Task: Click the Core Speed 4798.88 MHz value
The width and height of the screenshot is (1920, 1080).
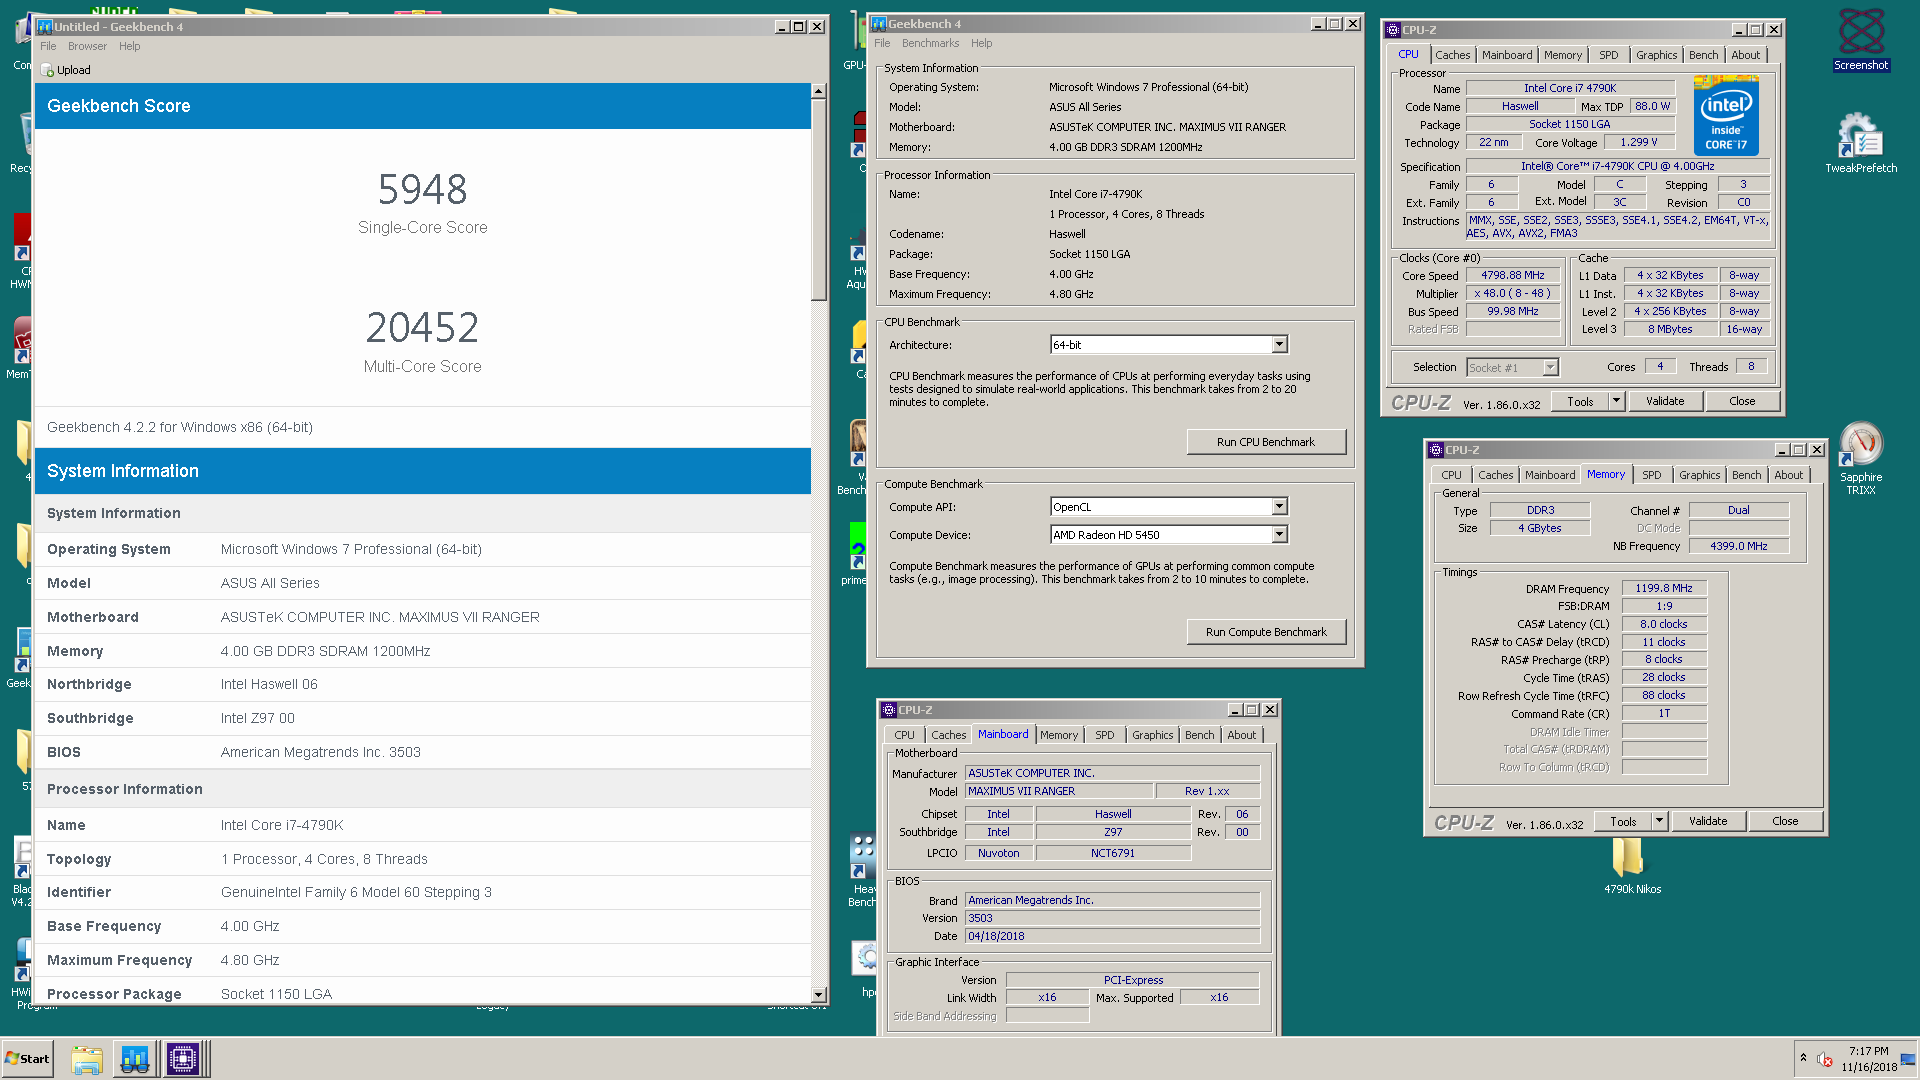Action: point(1512,275)
